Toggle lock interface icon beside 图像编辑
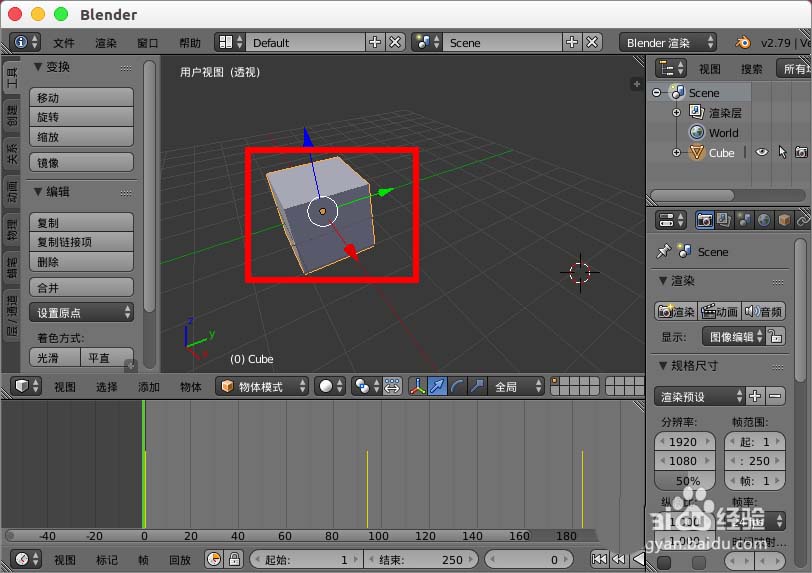The height and width of the screenshot is (573, 812). click(x=776, y=337)
